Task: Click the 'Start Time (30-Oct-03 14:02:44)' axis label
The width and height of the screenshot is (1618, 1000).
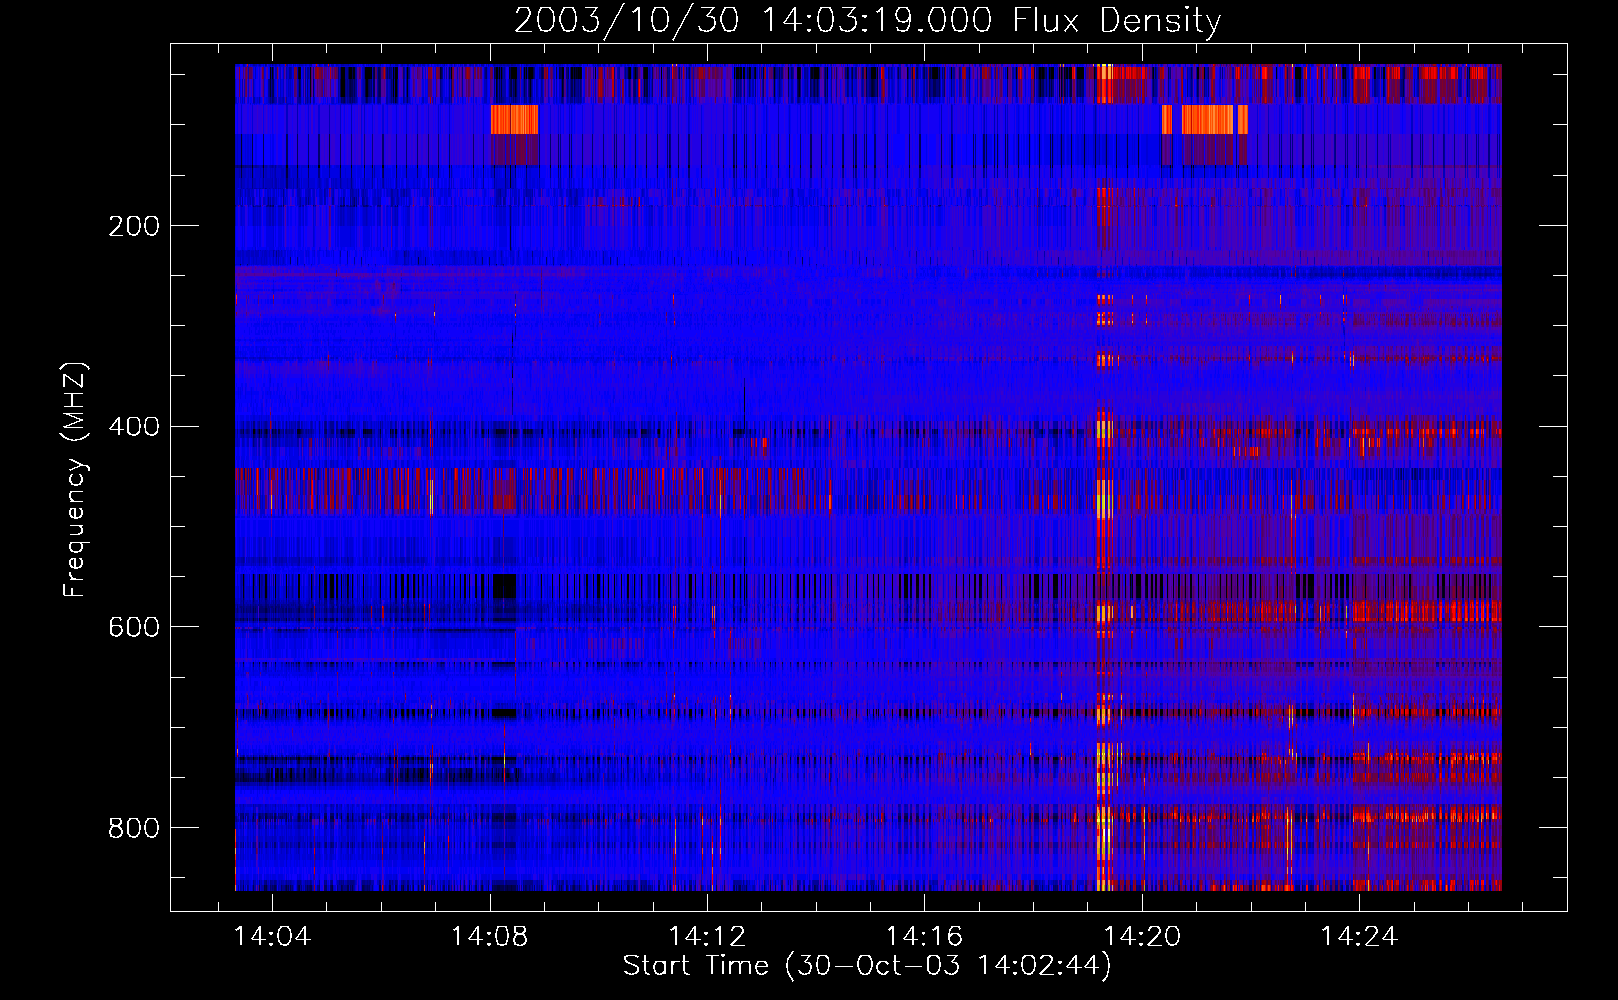Action: pos(867,966)
